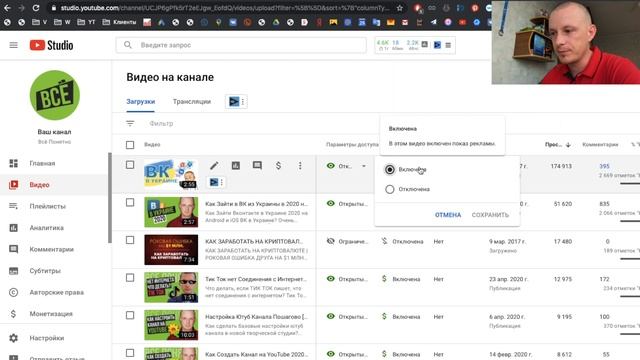
Task: Select the Отключена radio option
Action: [x=390, y=189]
